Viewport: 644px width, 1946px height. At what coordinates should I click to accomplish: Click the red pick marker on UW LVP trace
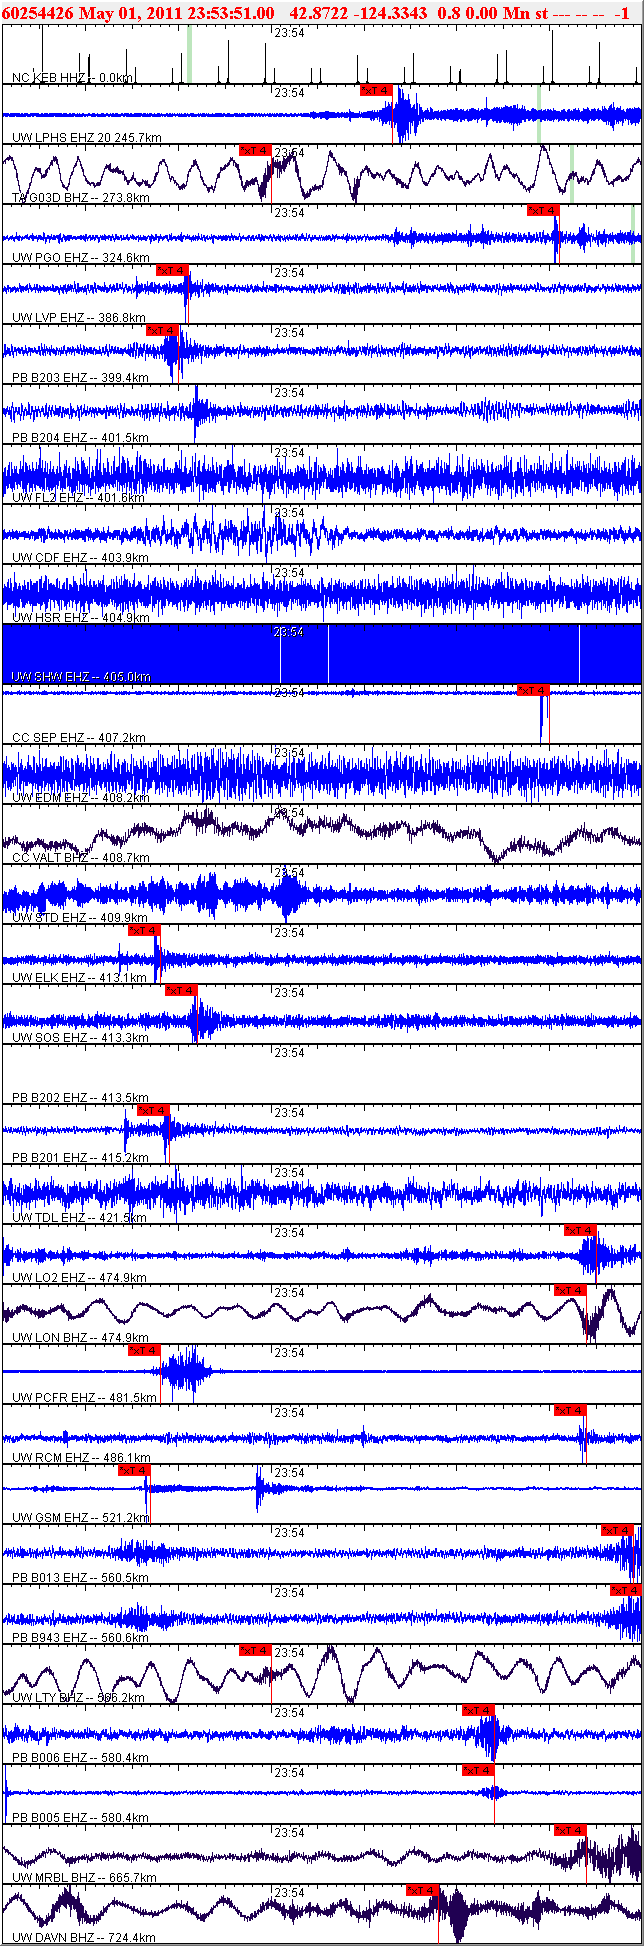click(171, 271)
